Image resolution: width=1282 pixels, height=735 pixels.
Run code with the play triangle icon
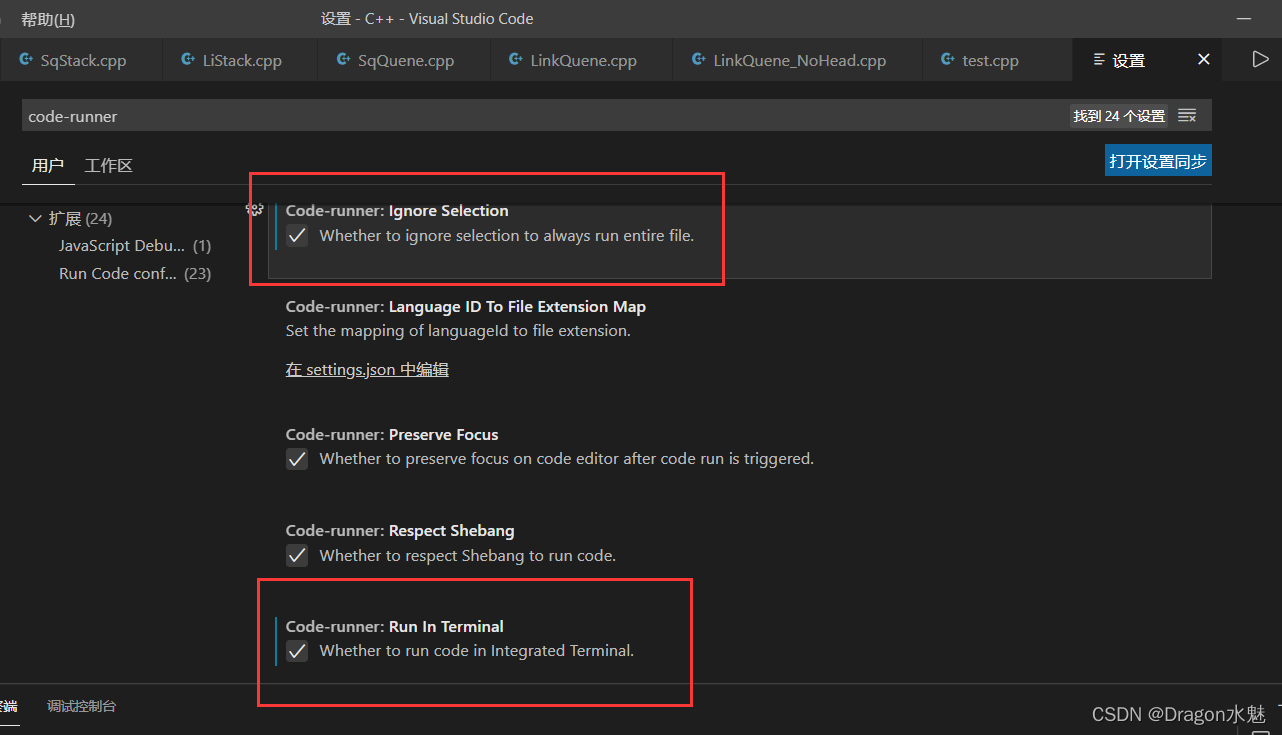click(x=1260, y=60)
